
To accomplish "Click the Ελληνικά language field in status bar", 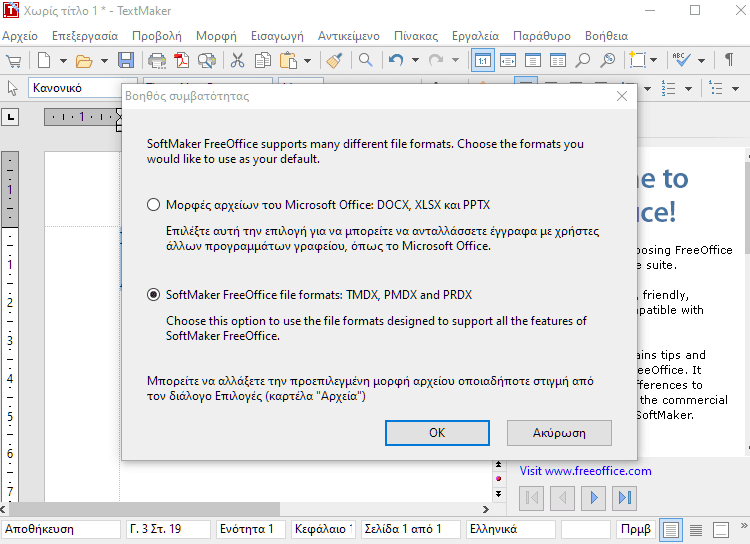I will point(510,529).
